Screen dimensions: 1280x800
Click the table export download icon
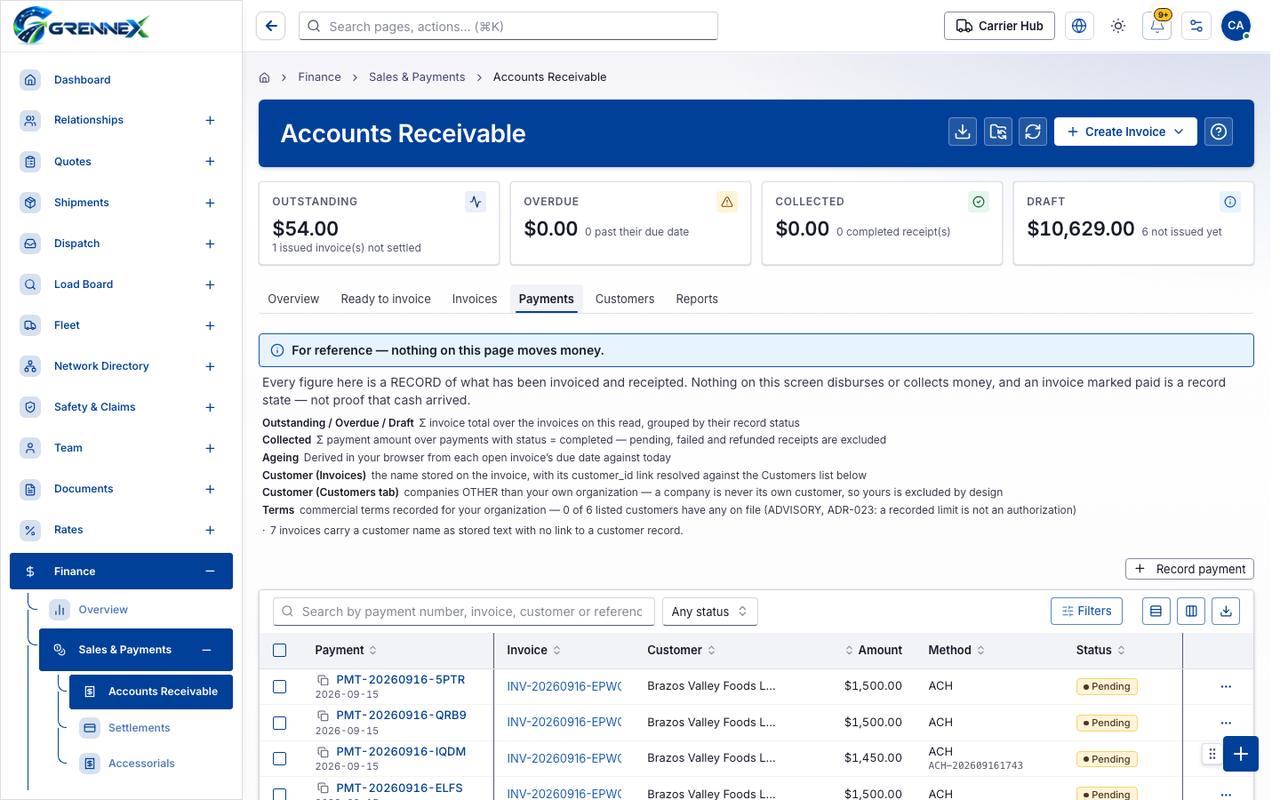(1226, 611)
